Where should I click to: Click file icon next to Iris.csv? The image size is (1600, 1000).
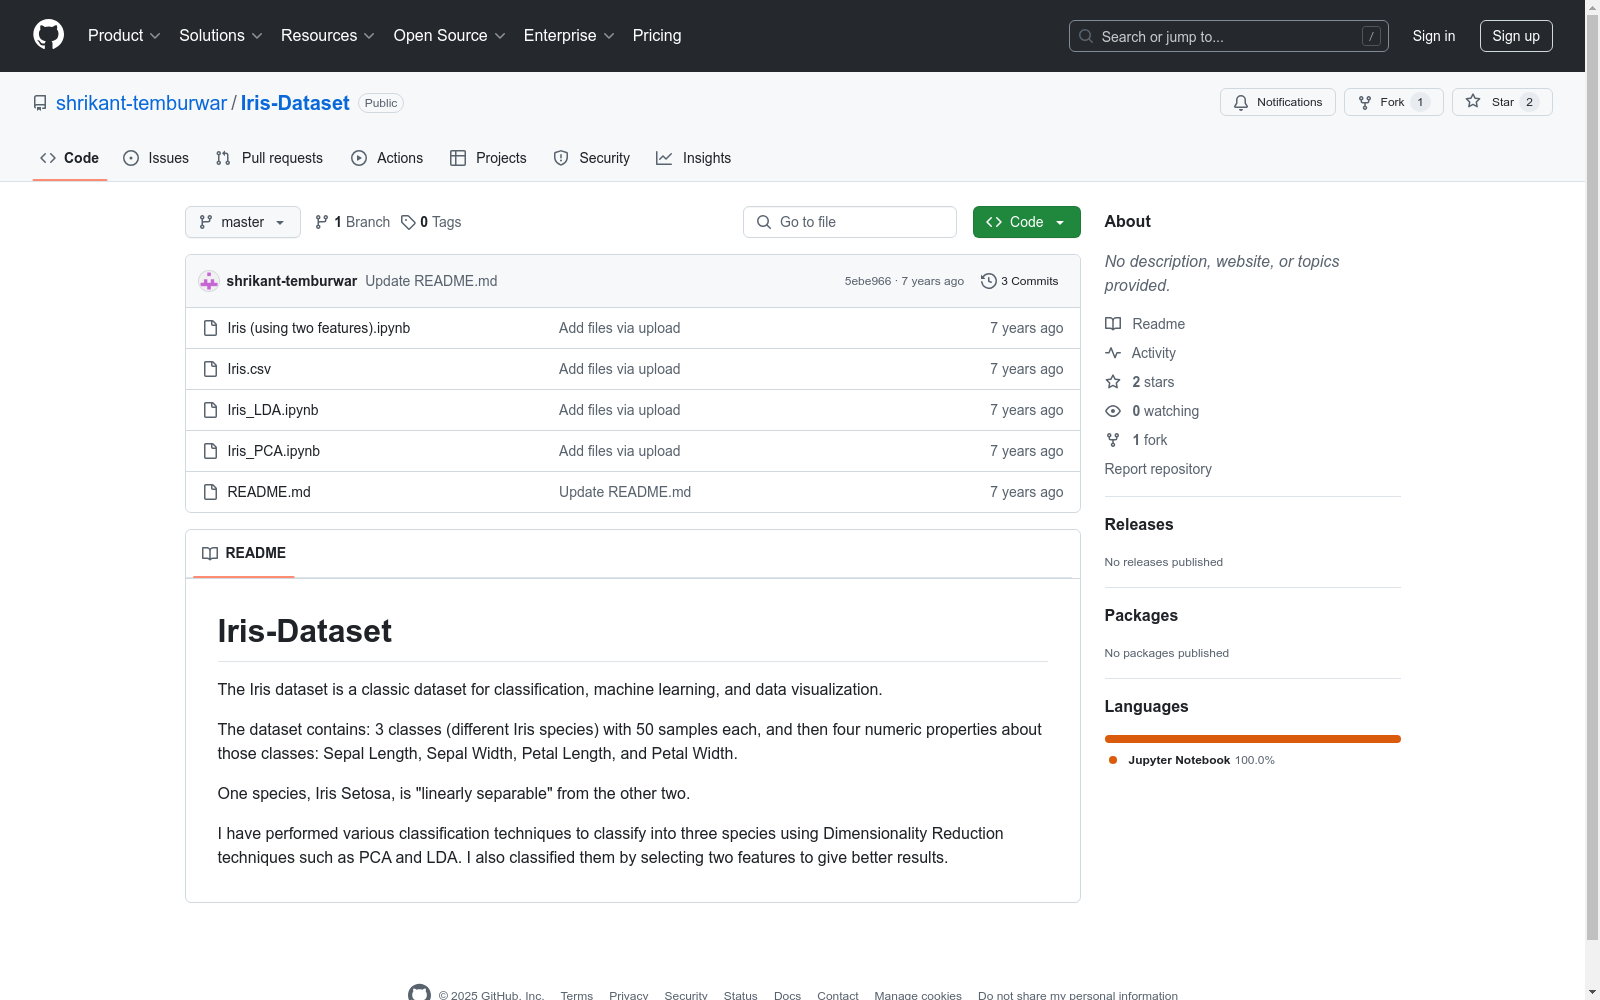210,369
